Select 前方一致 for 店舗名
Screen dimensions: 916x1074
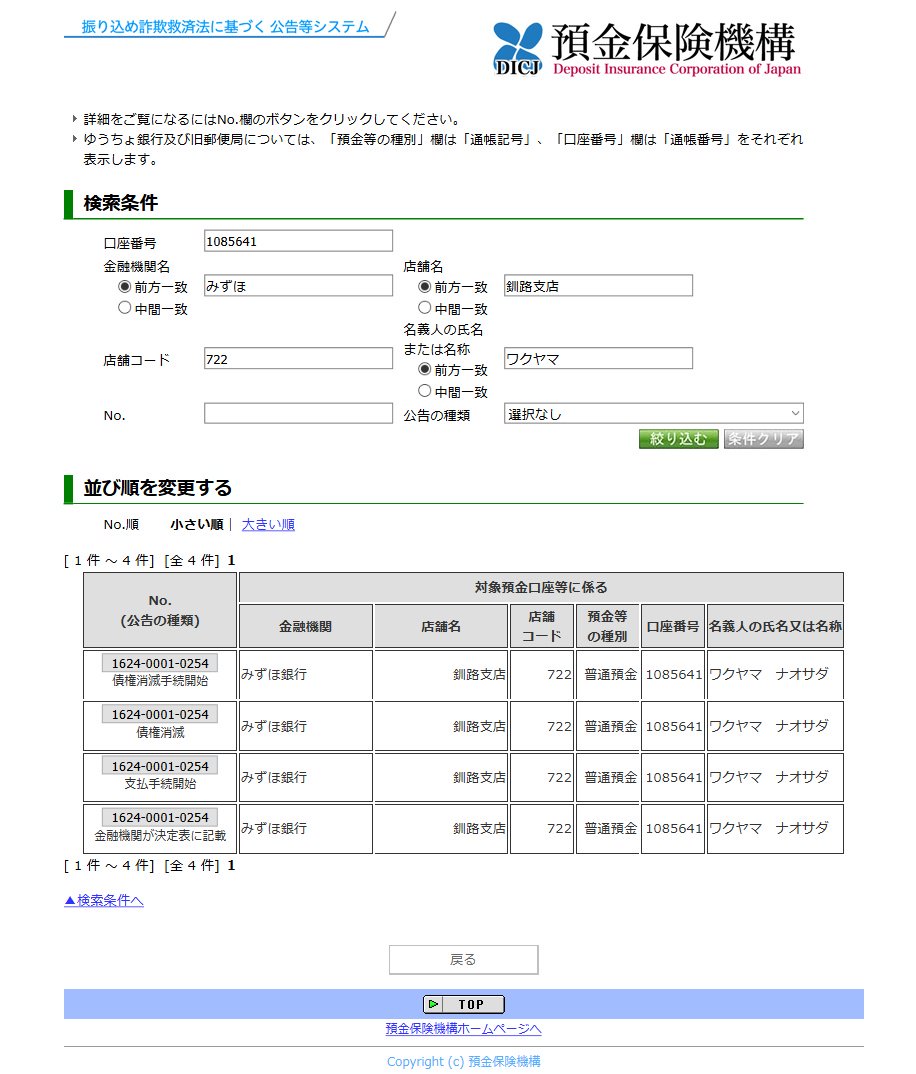(424, 286)
